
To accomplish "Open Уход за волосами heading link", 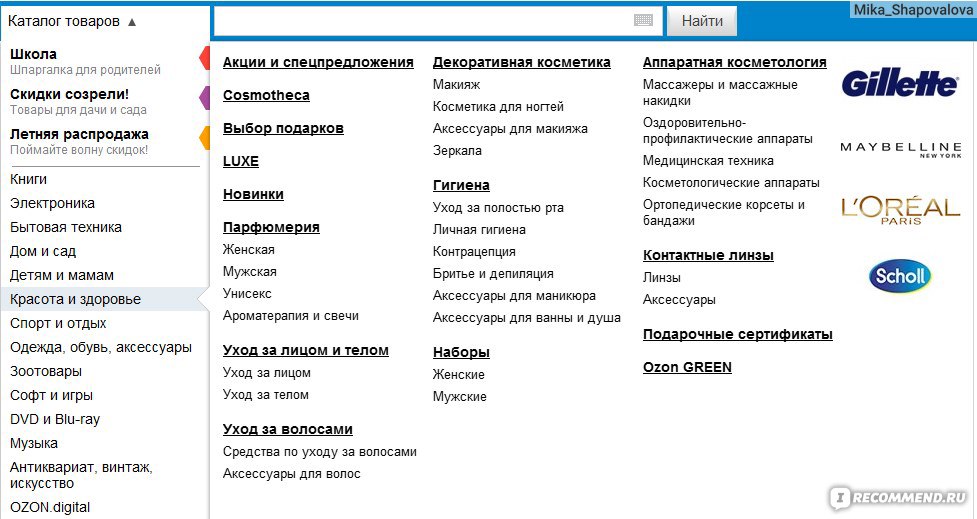I will click(288, 429).
